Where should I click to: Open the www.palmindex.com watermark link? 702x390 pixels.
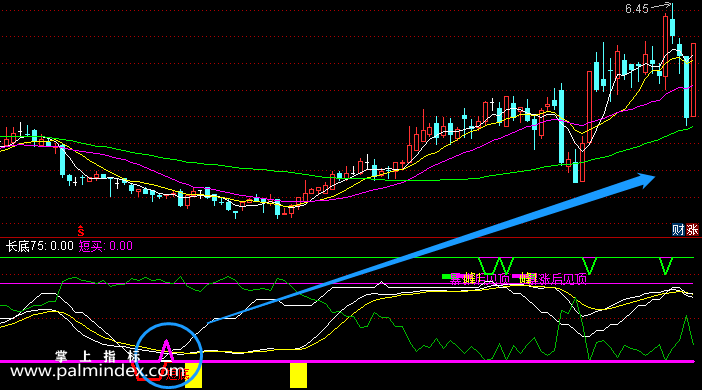(x=97, y=371)
